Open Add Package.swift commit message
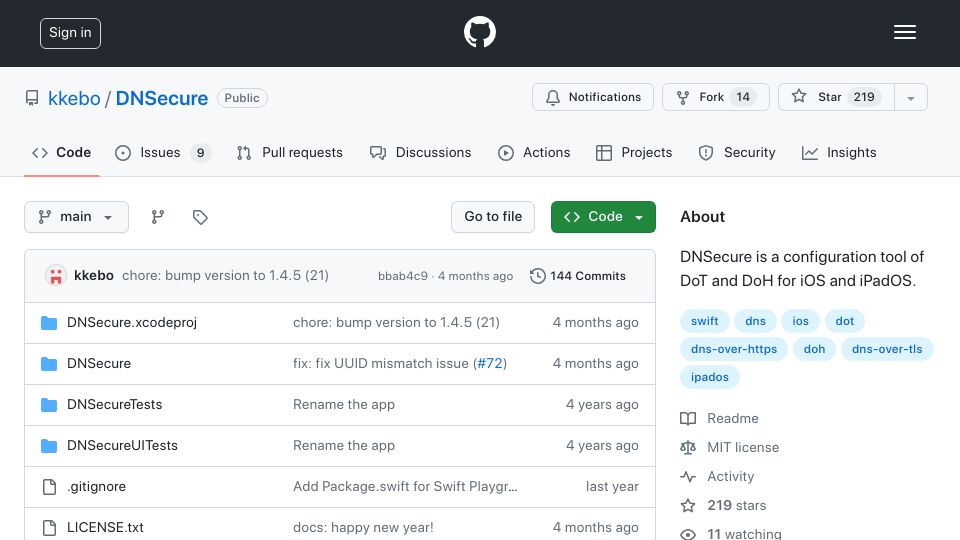This screenshot has height=540, width=960. click(x=405, y=487)
